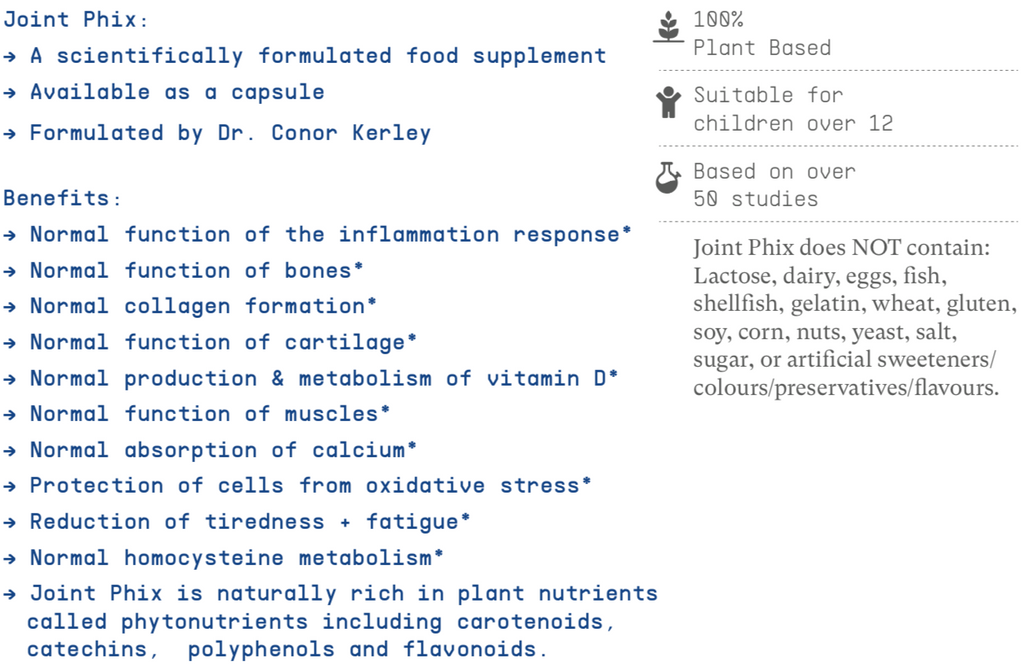Viewport: 1024px width, 669px height.
Task: Click arrow bullet beside "Available as a capsule"
Action: pos(9,92)
